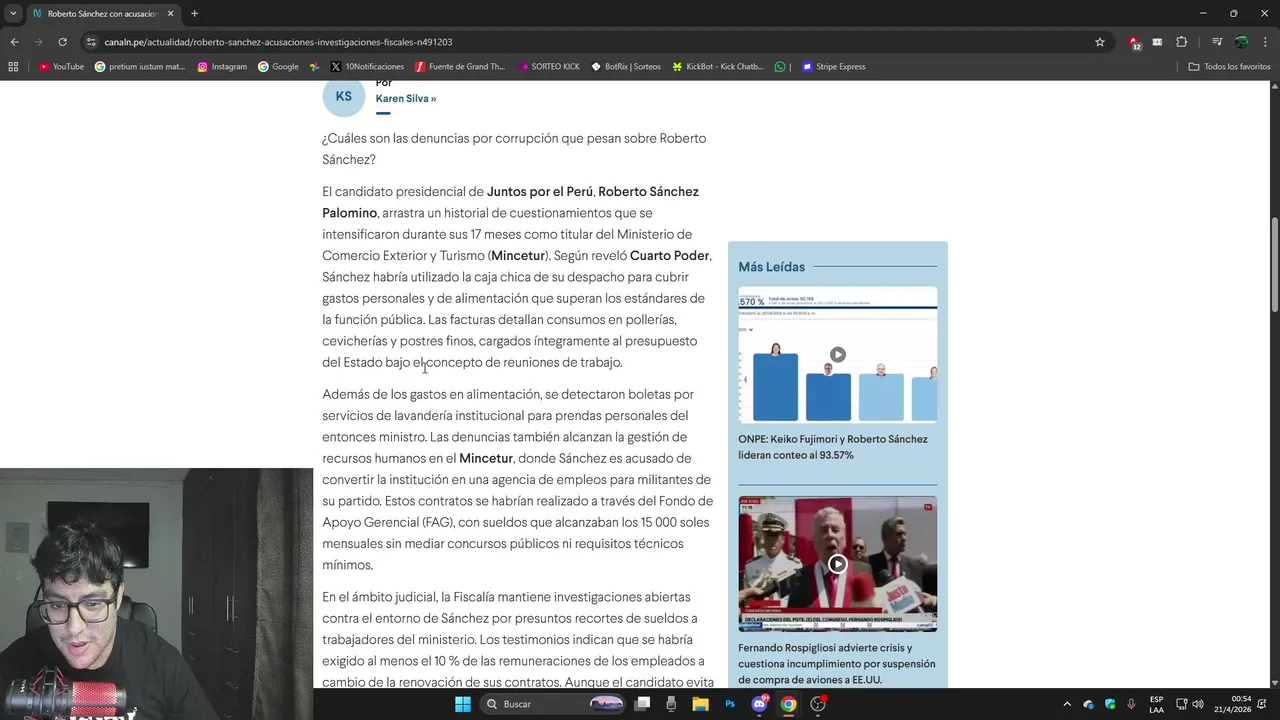The image size is (1280, 720).
Task: Show hidden system tray icons
Action: click(1066, 704)
